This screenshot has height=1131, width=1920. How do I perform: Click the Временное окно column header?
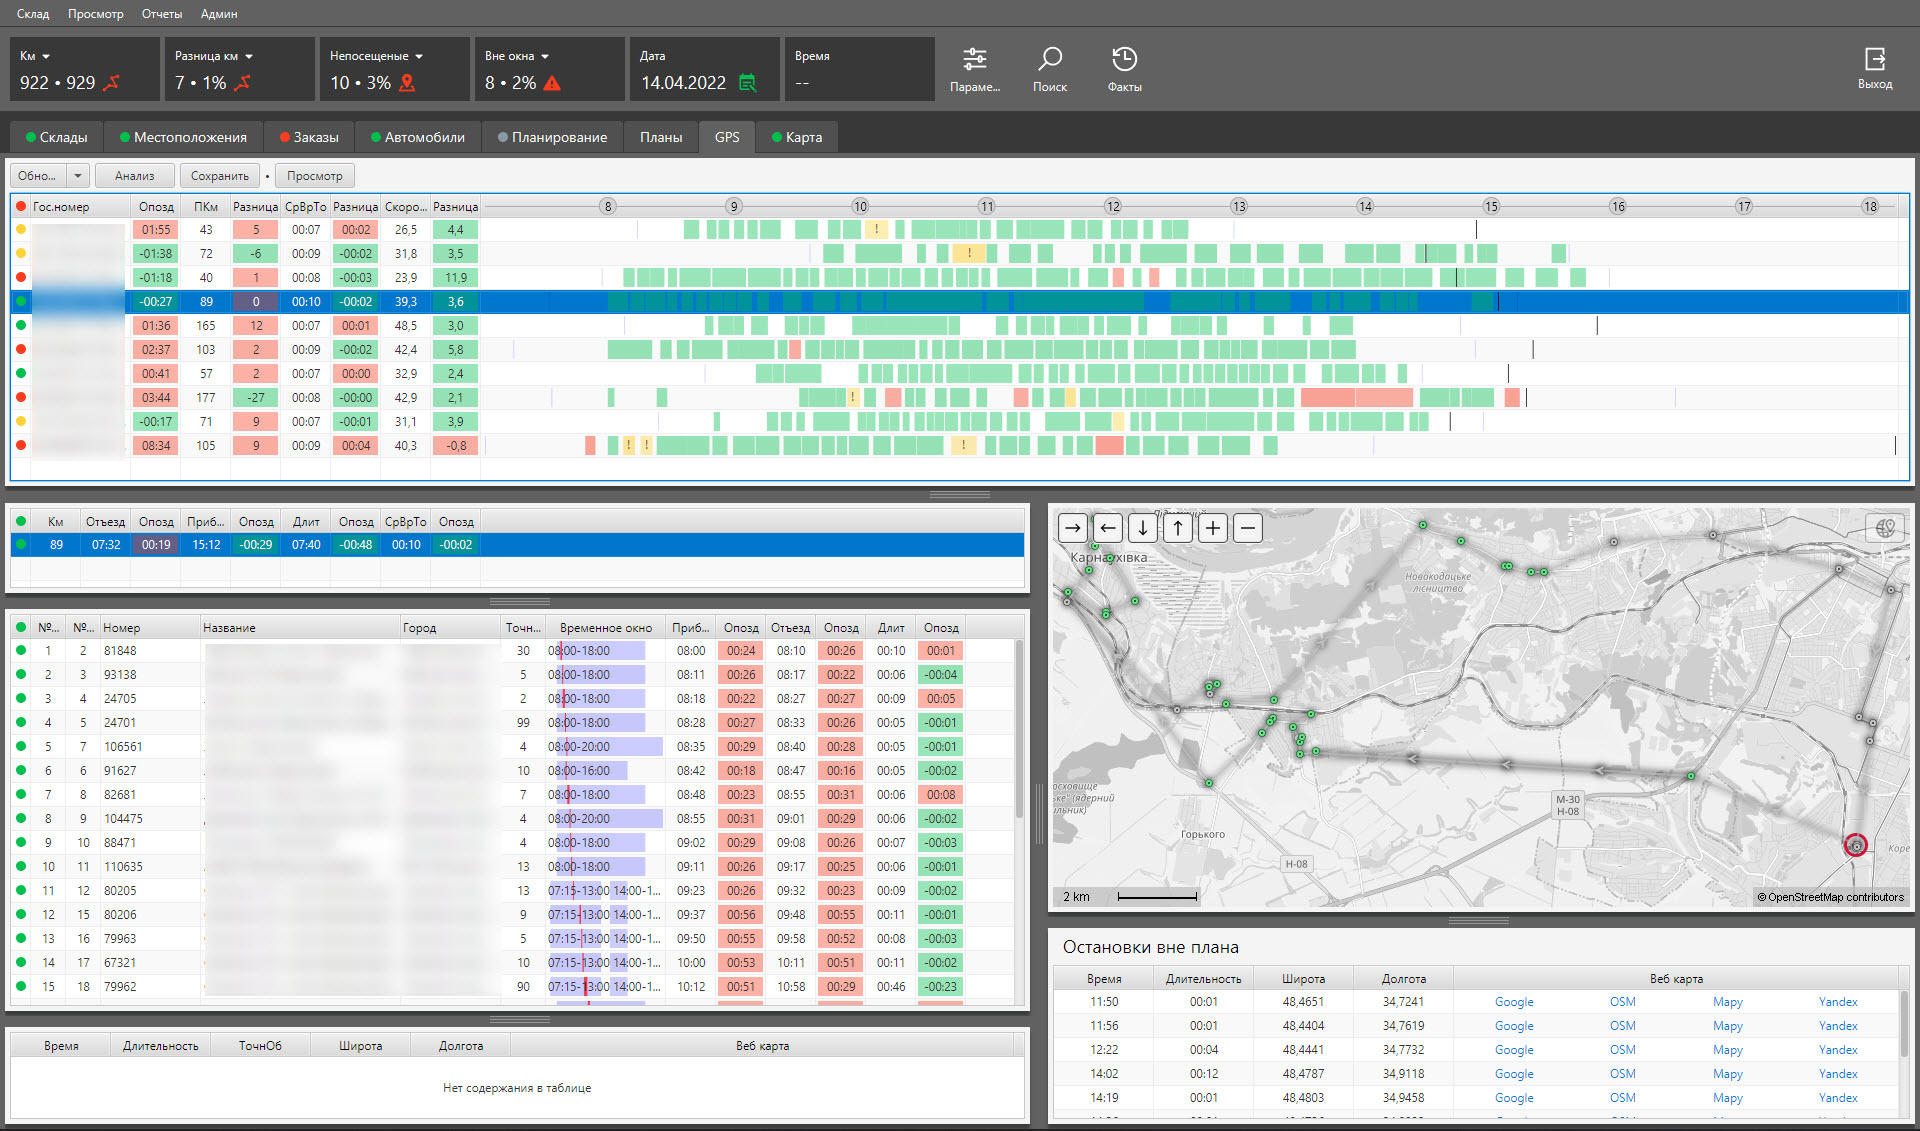[605, 628]
